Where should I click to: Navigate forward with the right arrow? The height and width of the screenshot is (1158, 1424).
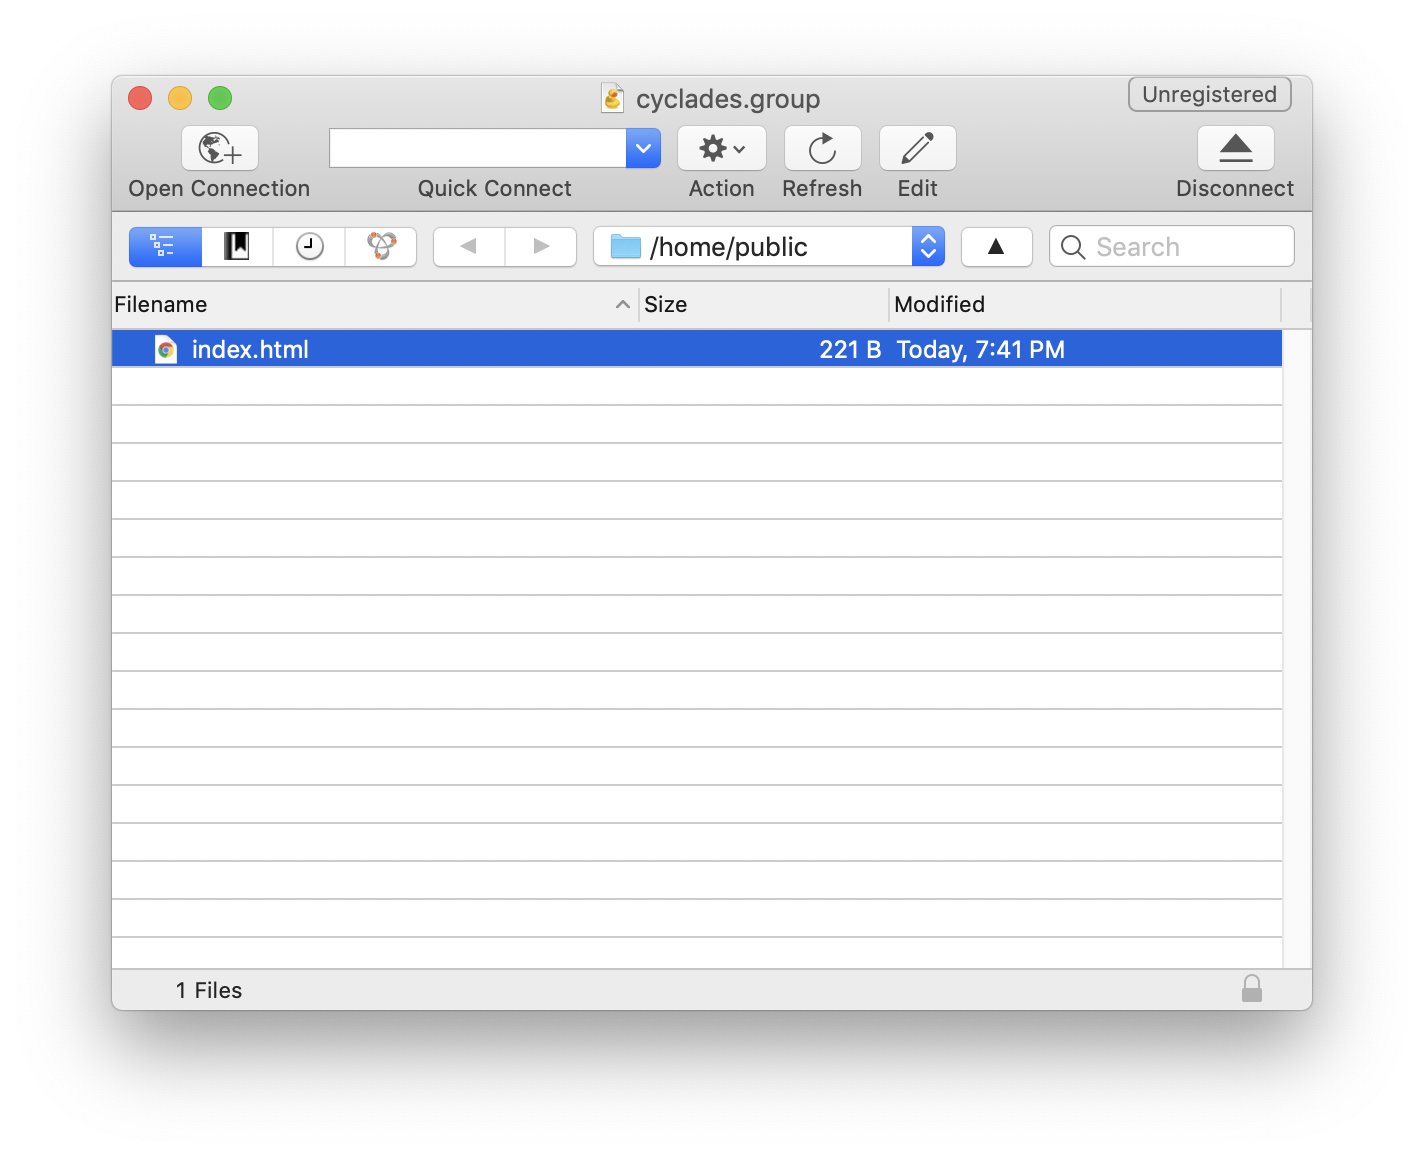[541, 247]
